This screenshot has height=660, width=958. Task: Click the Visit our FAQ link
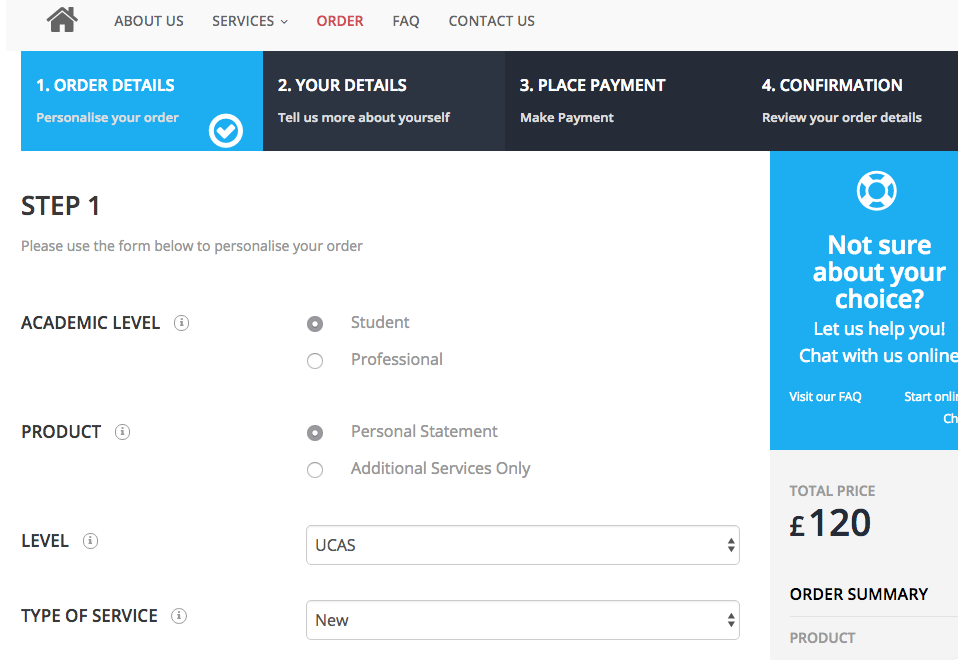pos(825,397)
